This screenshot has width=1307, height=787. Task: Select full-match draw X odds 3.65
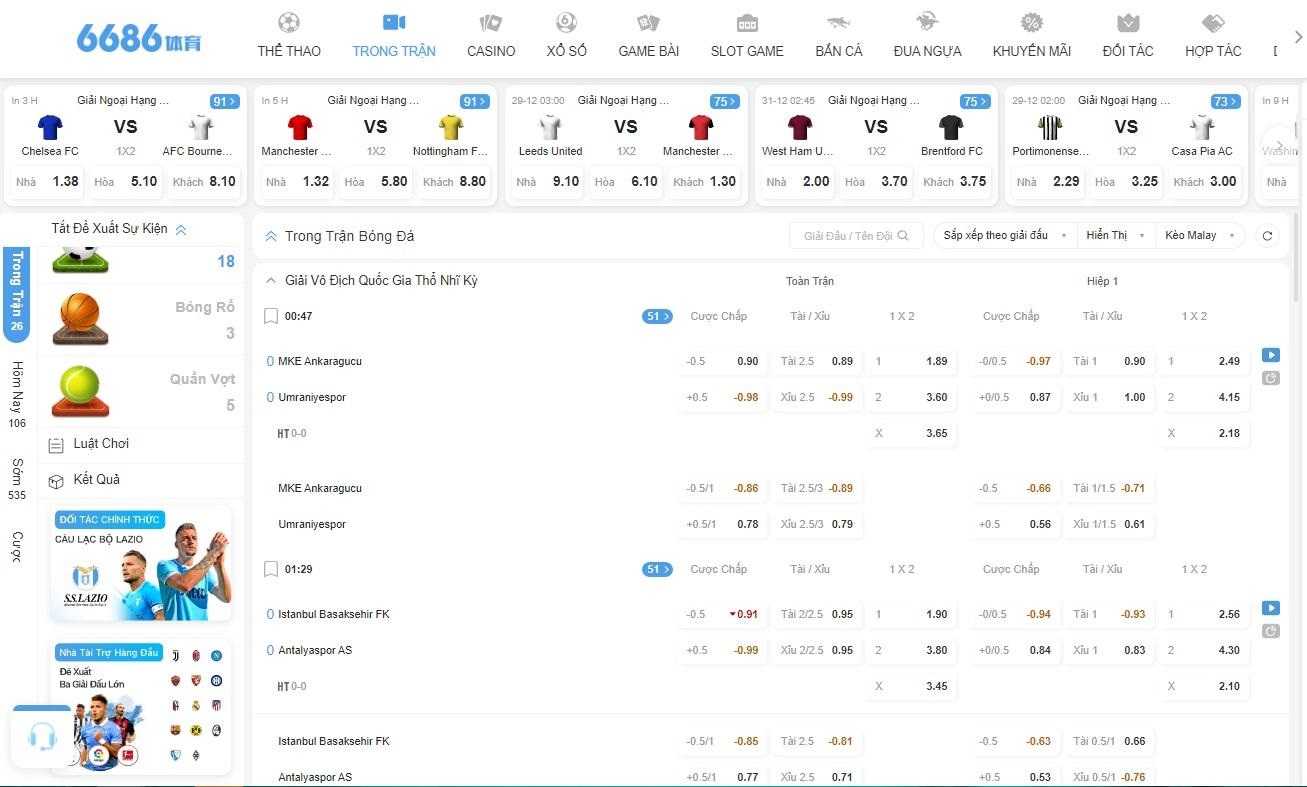pos(911,433)
